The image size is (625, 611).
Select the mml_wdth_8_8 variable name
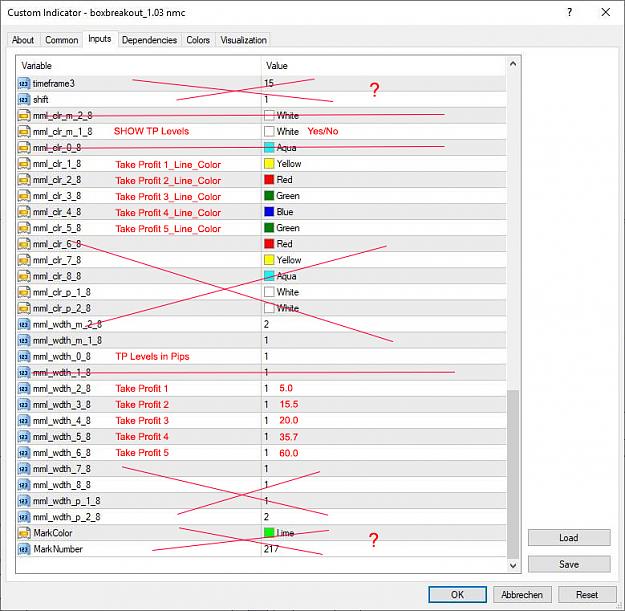click(x=62, y=485)
